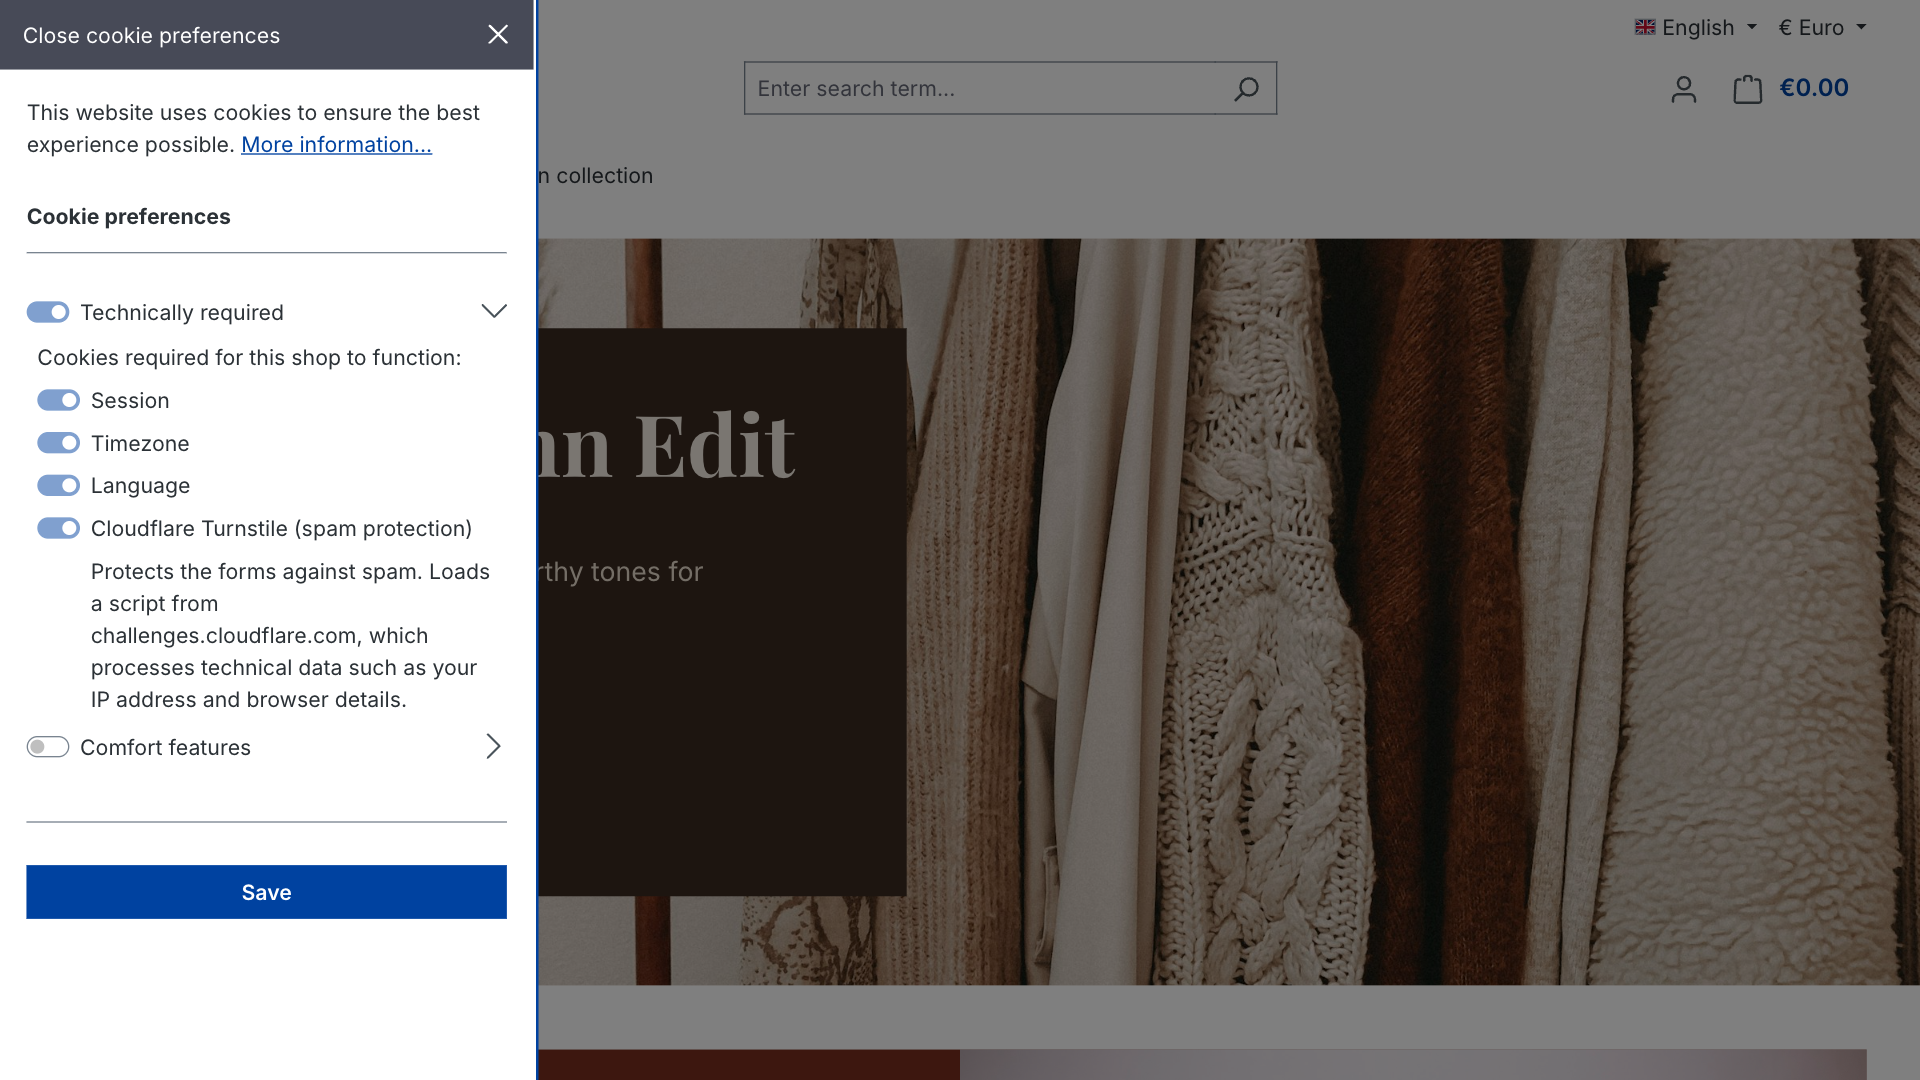The height and width of the screenshot is (1080, 1920).
Task: Open the shopping cart bag icon
Action: click(x=1747, y=89)
